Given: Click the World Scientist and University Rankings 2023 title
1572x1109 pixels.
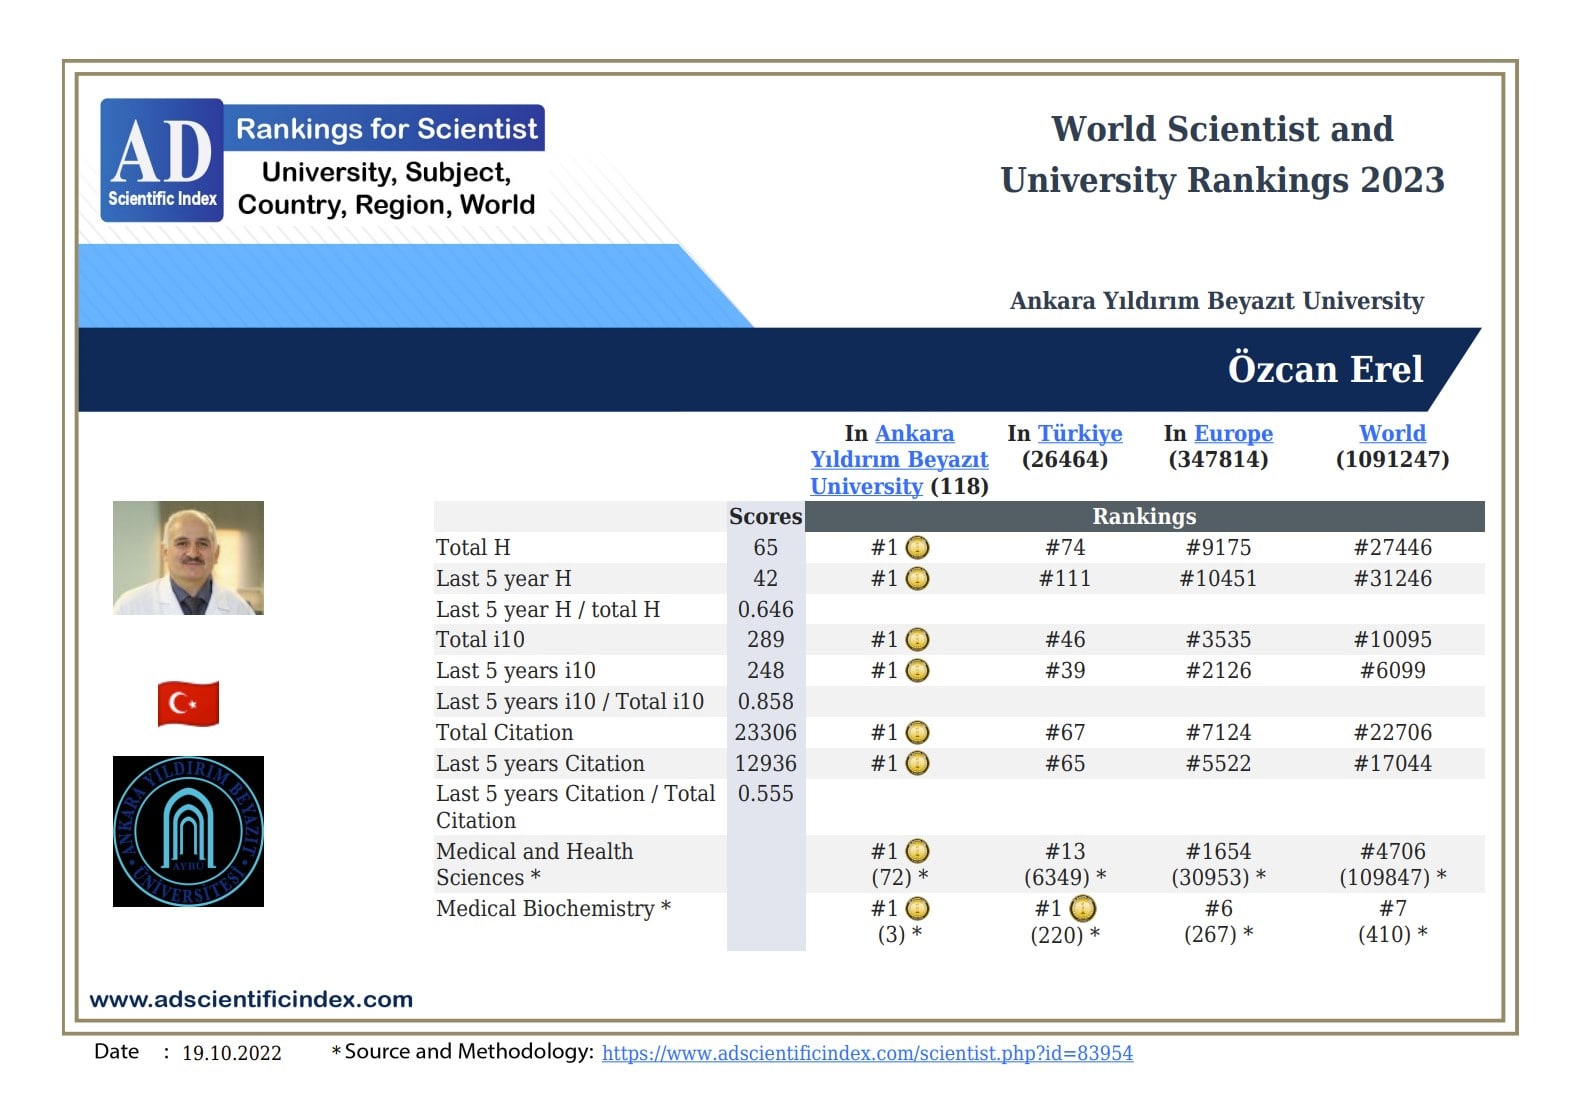Looking at the screenshot, I should 1222,155.
